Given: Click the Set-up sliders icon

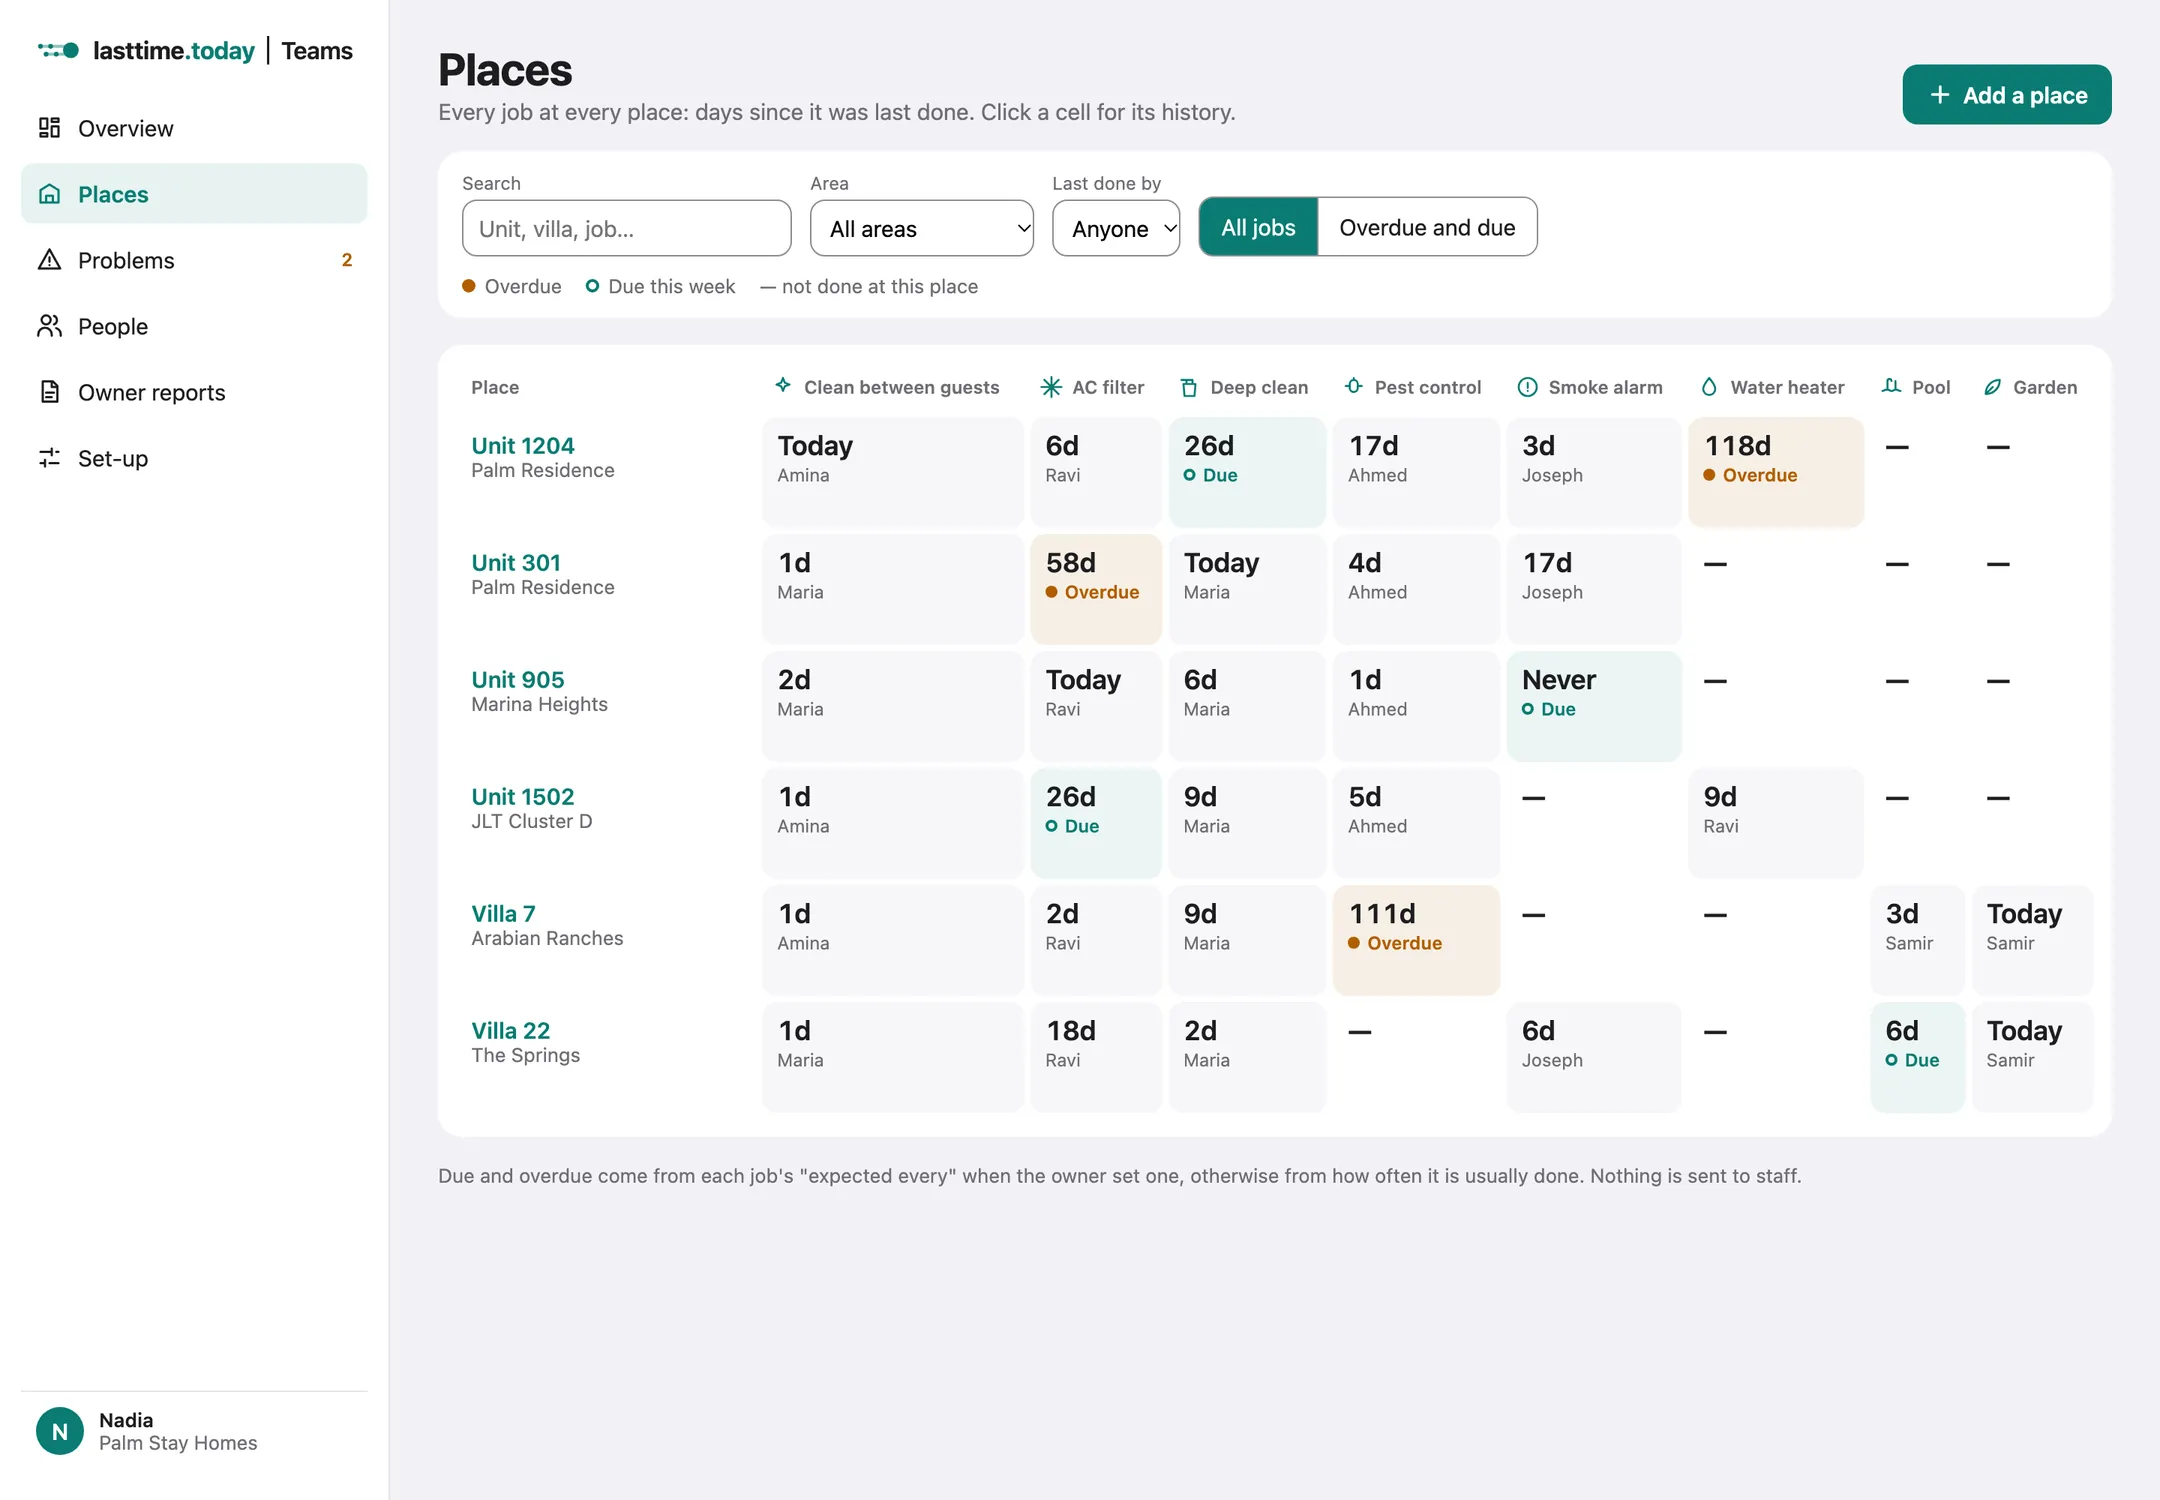Looking at the screenshot, I should (x=49, y=458).
